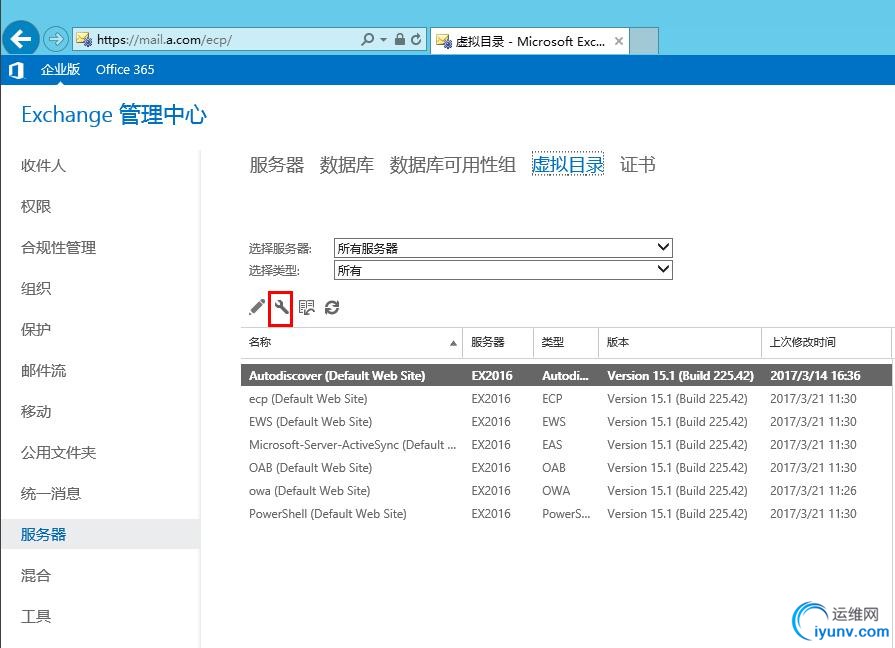
Task: Switch to the 服务器 top tab
Action: 276,165
